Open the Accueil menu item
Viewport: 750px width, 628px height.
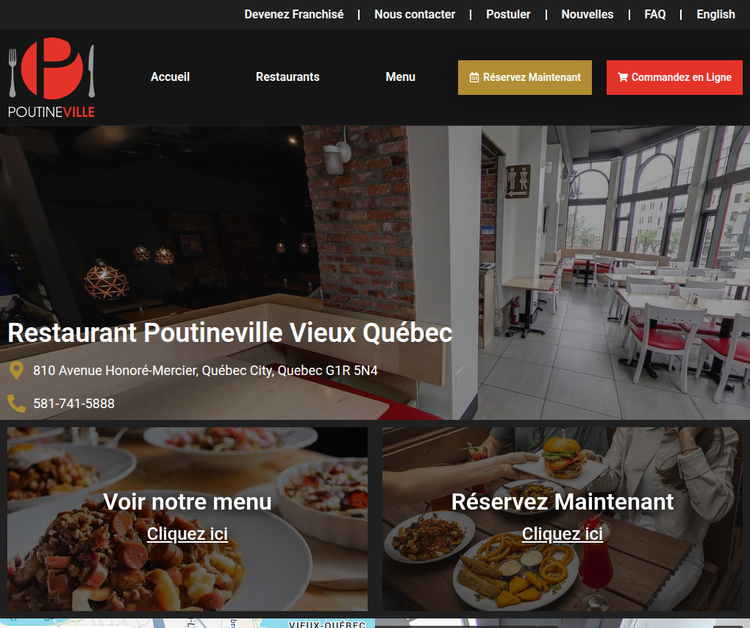point(170,77)
